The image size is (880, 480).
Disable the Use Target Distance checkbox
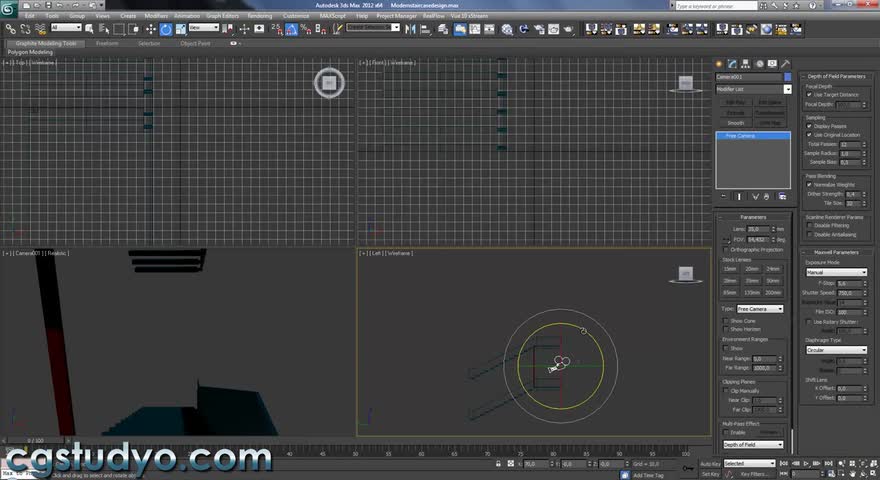pos(809,95)
